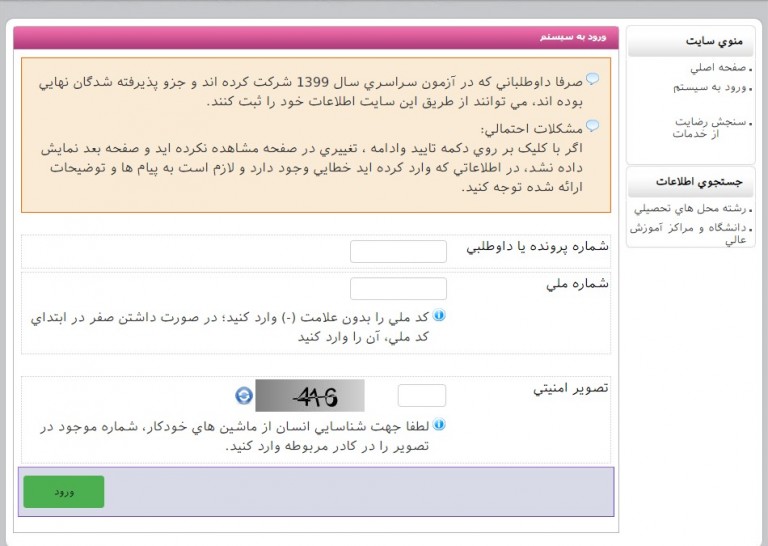Click the captcha code entry box
Viewport: 768px width, 546px height.
coord(422,396)
